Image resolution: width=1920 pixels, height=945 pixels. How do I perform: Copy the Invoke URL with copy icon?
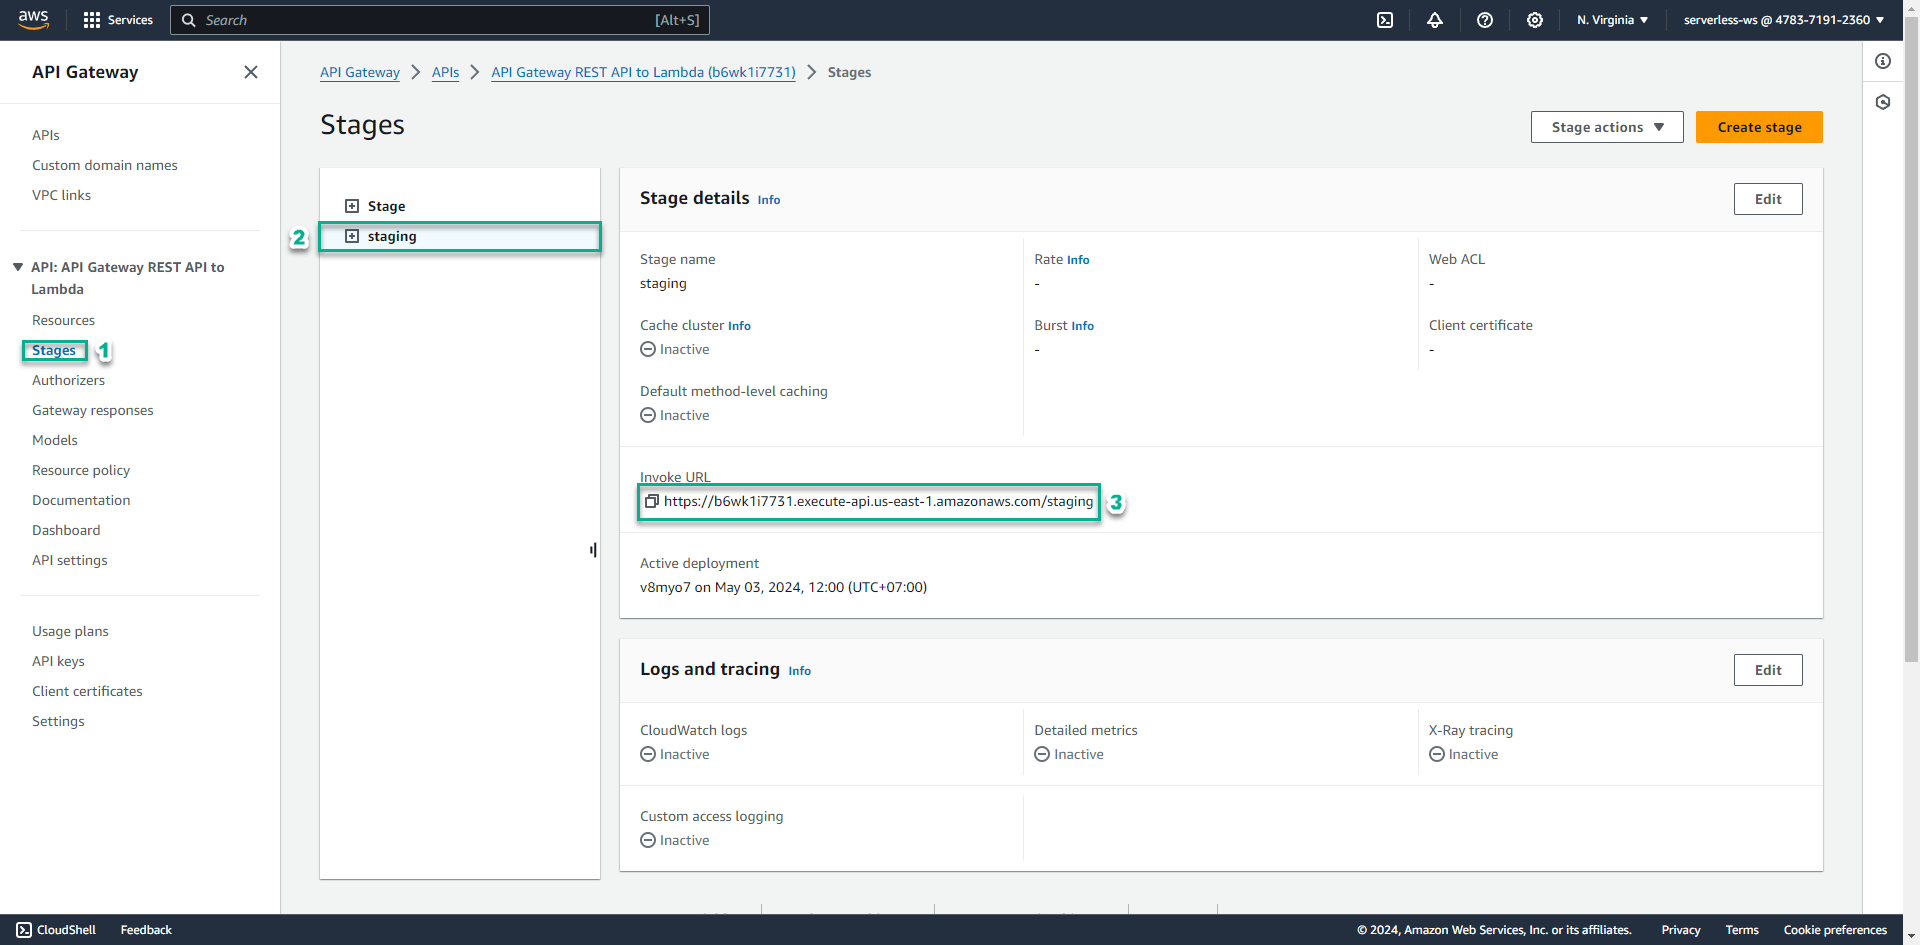651,501
